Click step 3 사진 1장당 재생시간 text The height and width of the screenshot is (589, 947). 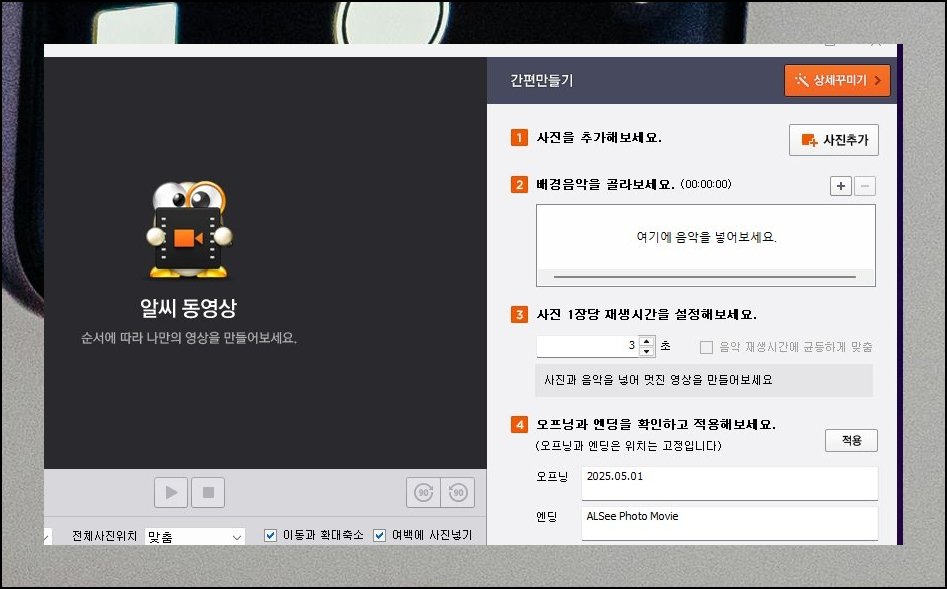[646, 315]
